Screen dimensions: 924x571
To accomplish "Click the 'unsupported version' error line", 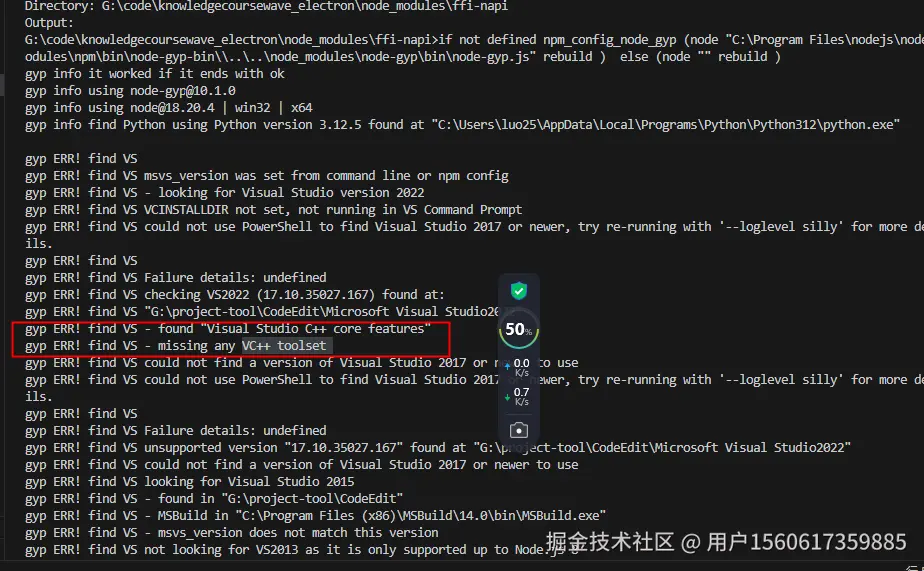I will point(438,447).
